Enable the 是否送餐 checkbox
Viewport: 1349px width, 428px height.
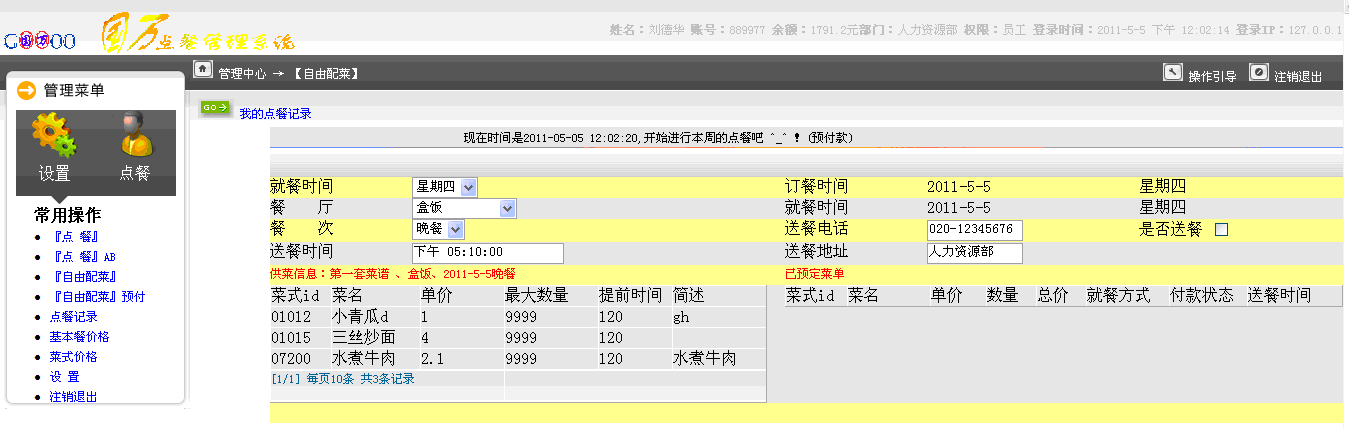point(1221,230)
